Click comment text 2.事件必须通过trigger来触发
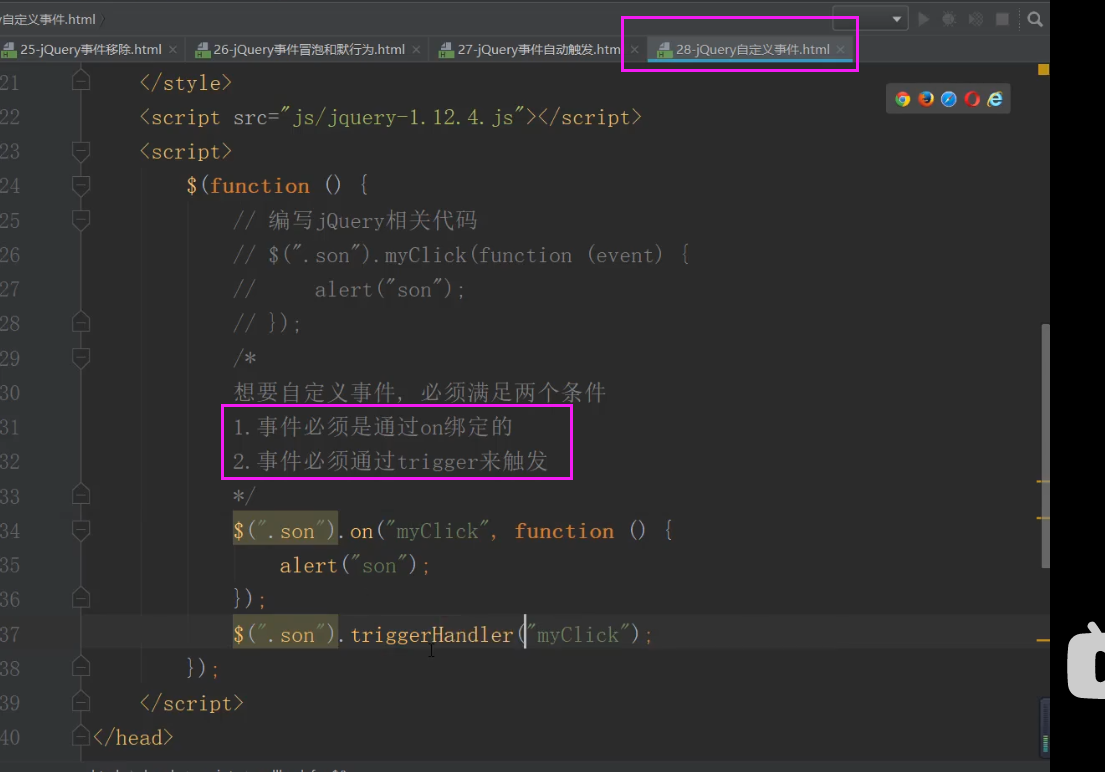The height and width of the screenshot is (772, 1105). pyautogui.click(x=390, y=461)
